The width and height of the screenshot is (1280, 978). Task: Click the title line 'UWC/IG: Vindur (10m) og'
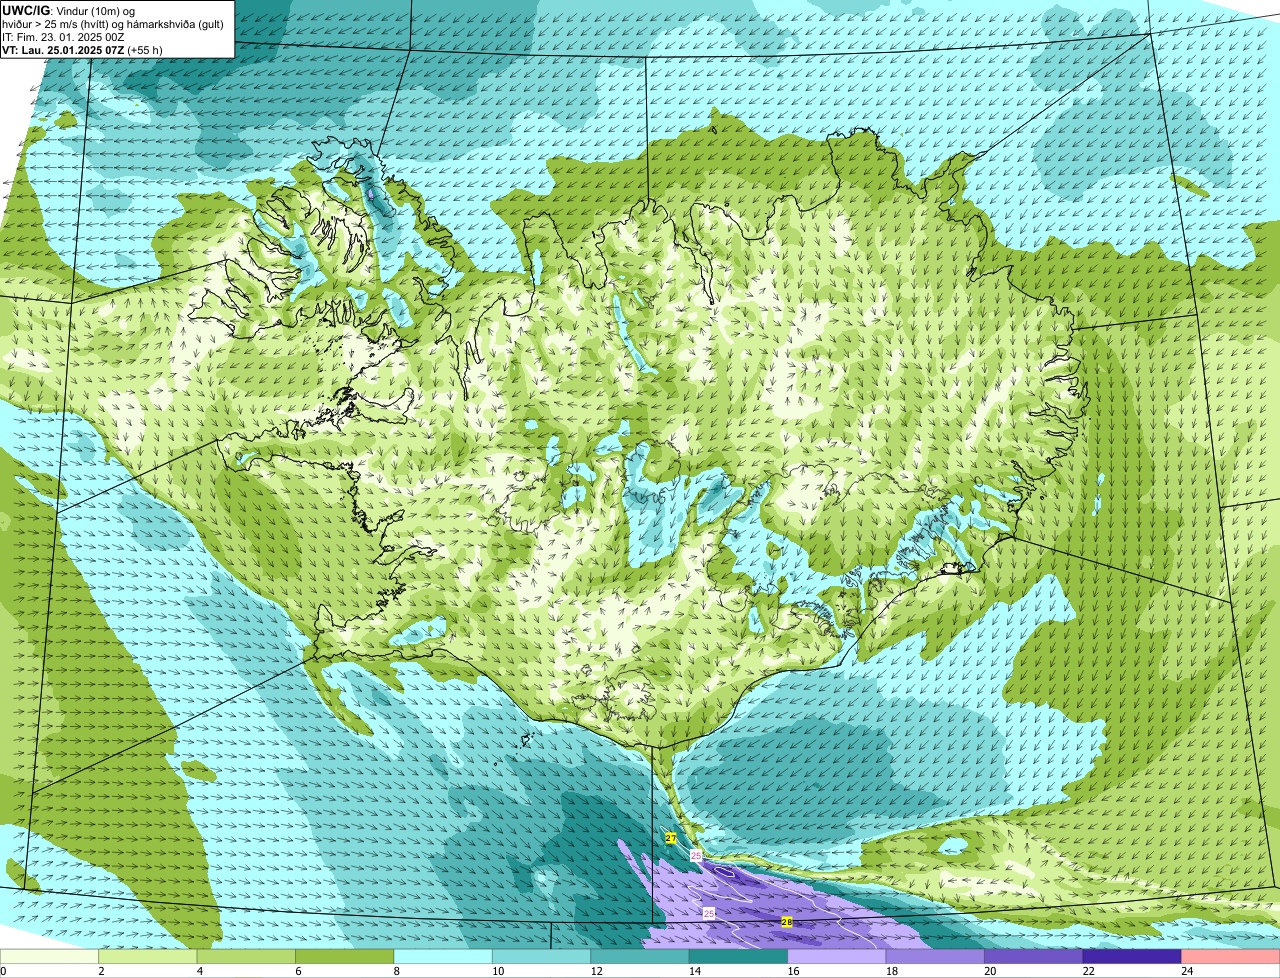coord(68,10)
